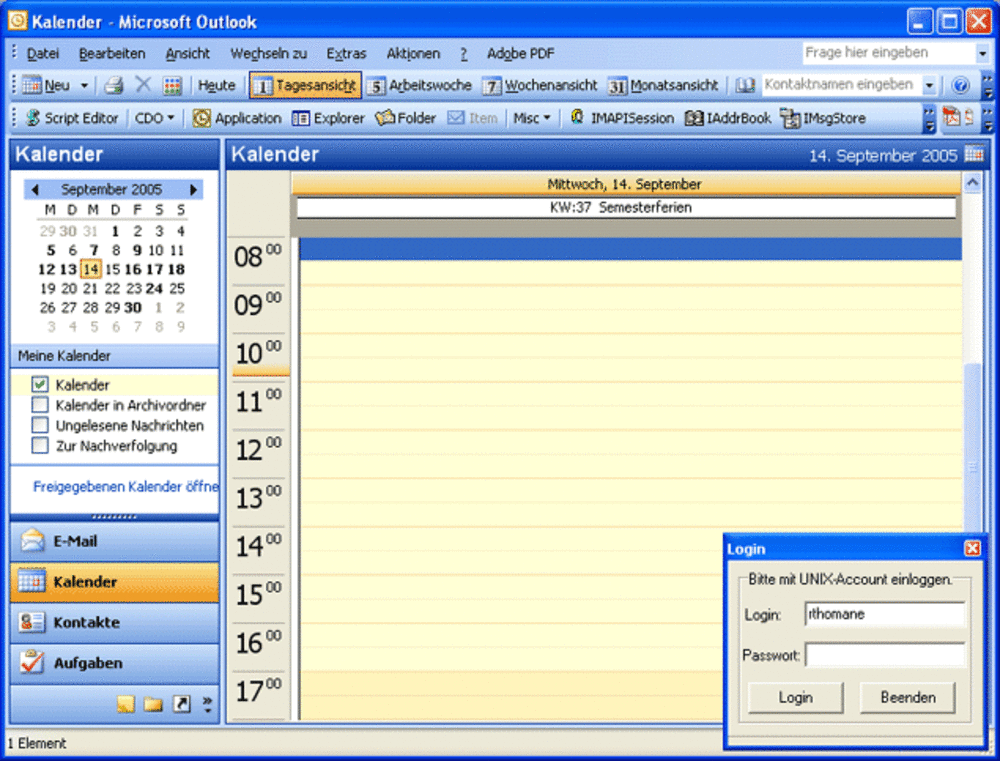1000x761 pixels.
Task: Open the Extras menu
Action: pyautogui.click(x=346, y=54)
